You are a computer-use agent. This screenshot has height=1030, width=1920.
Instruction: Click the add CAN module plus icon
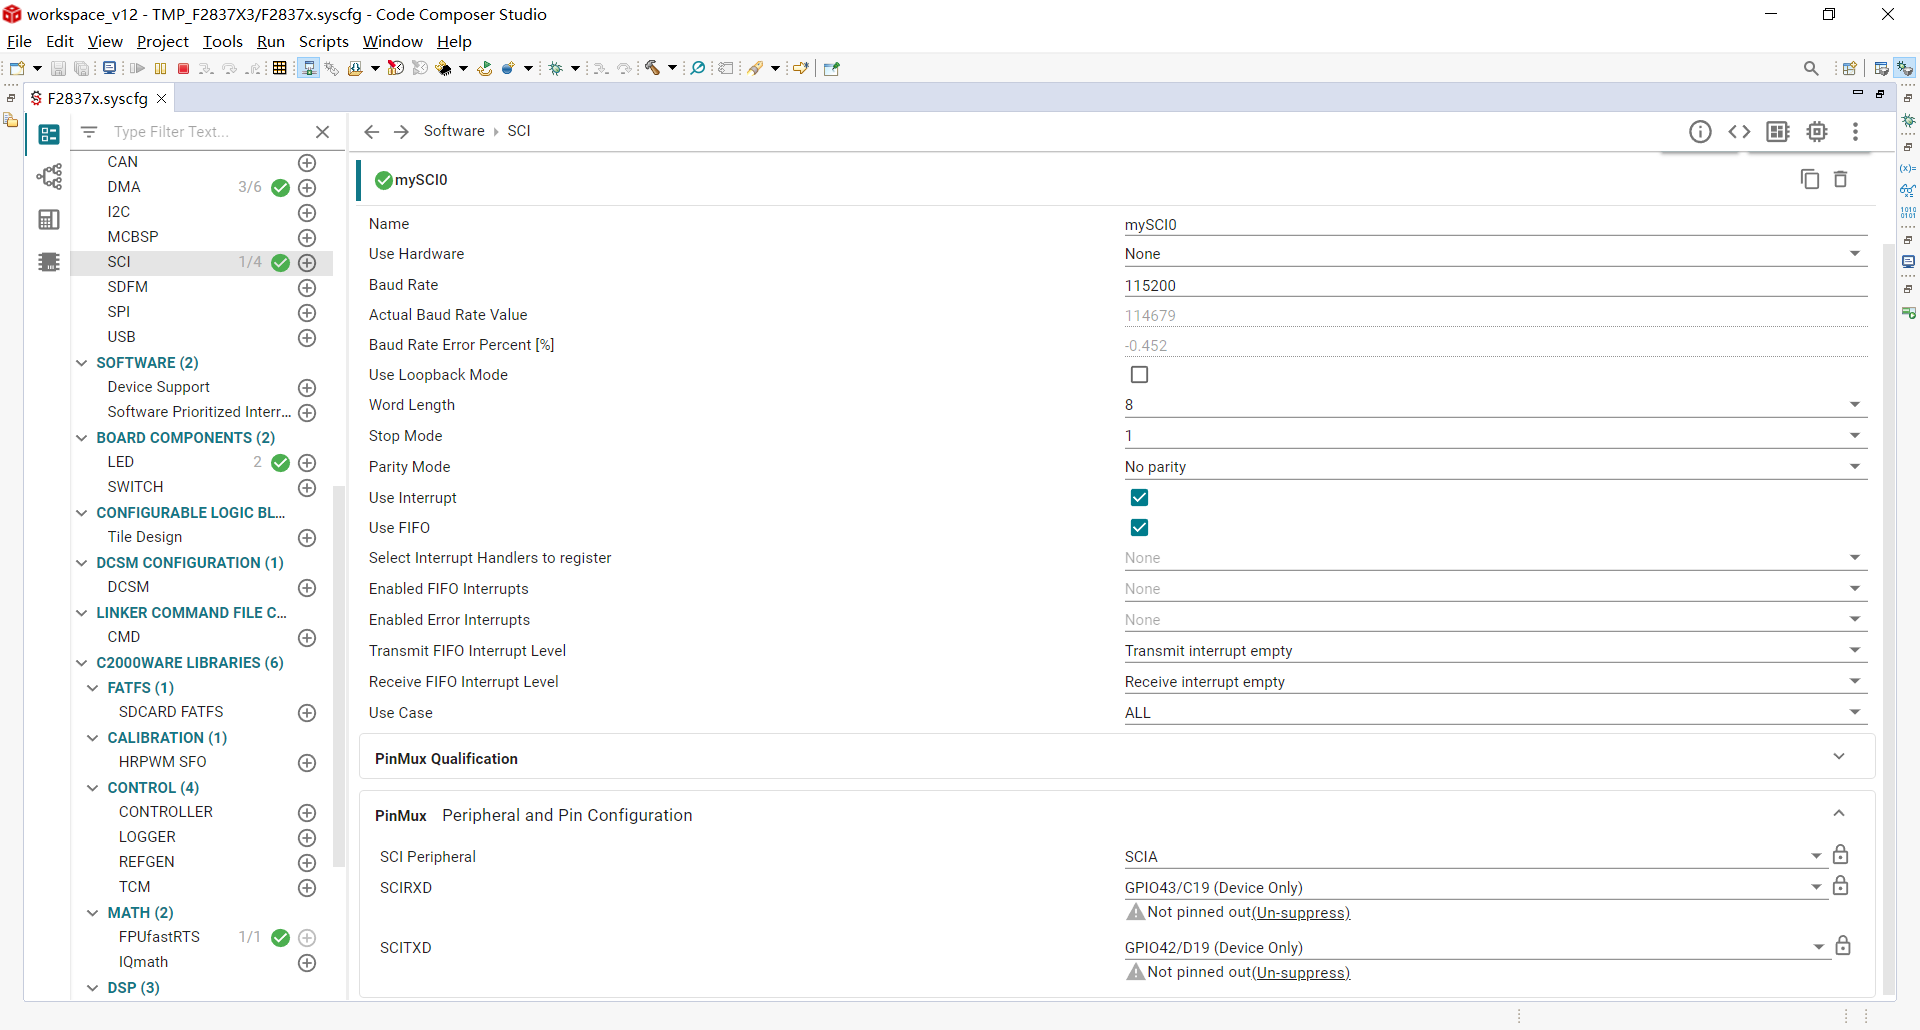point(307,163)
